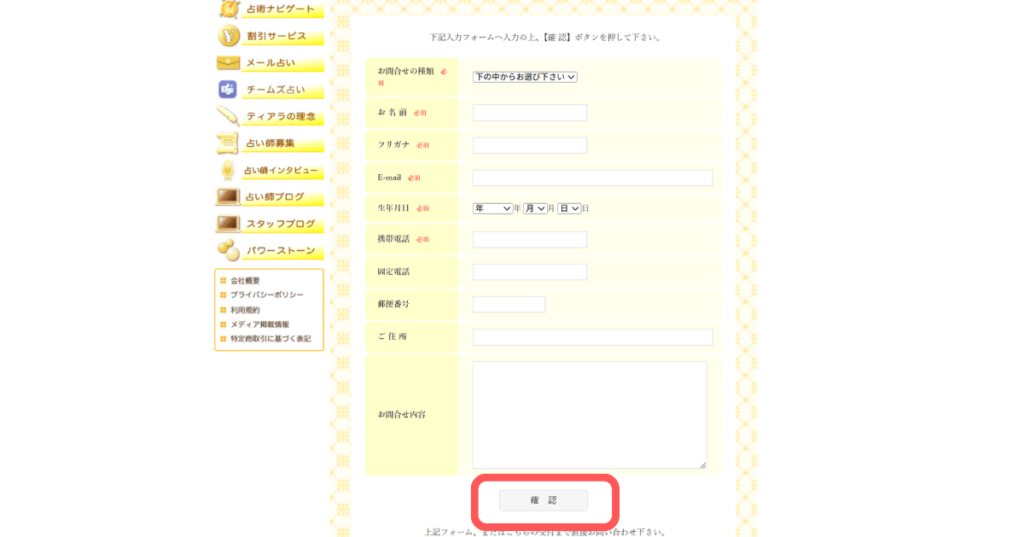Select the ティアラの理念 menu item
This screenshot has width=1024, height=537.
[x=282, y=116]
